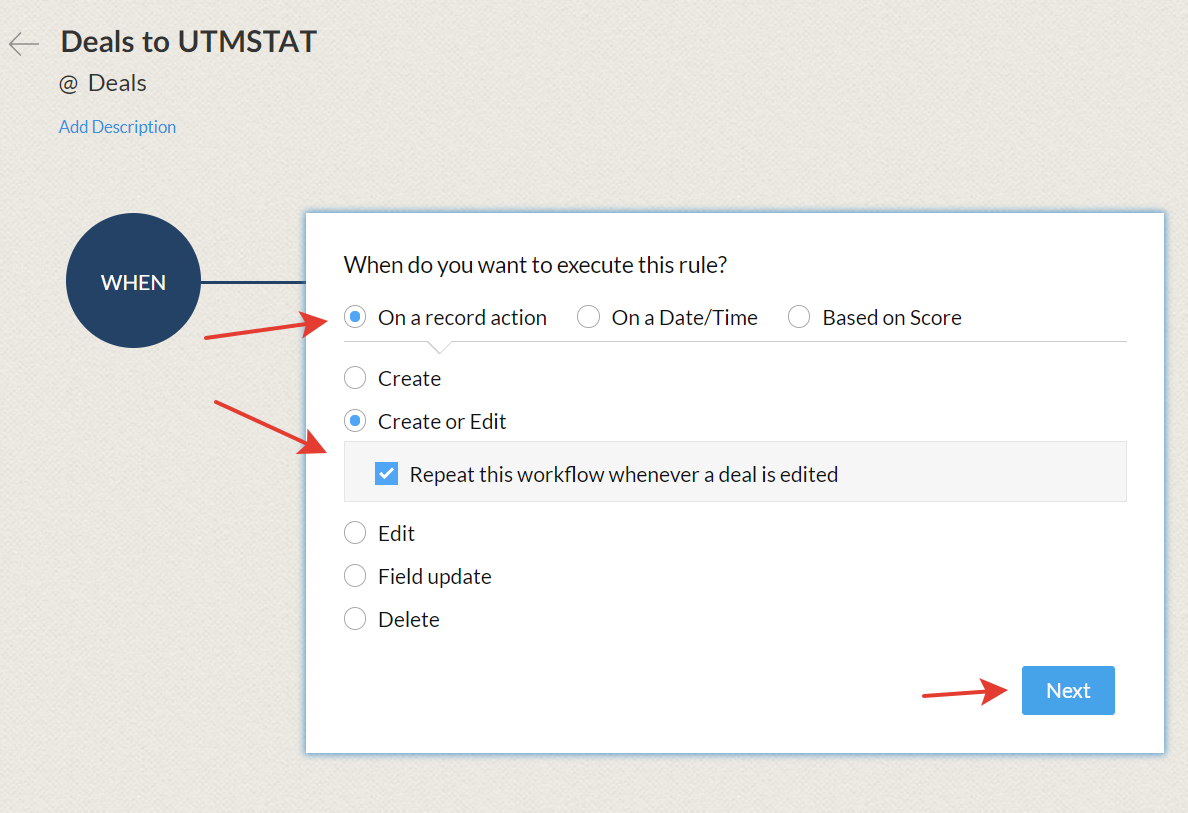The height and width of the screenshot is (813, 1188).
Task: Open the Add Description link
Action: [117, 127]
